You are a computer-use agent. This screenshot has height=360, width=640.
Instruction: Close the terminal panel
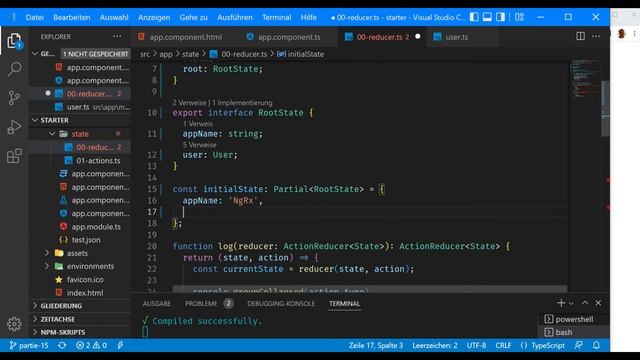(x=598, y=303)
